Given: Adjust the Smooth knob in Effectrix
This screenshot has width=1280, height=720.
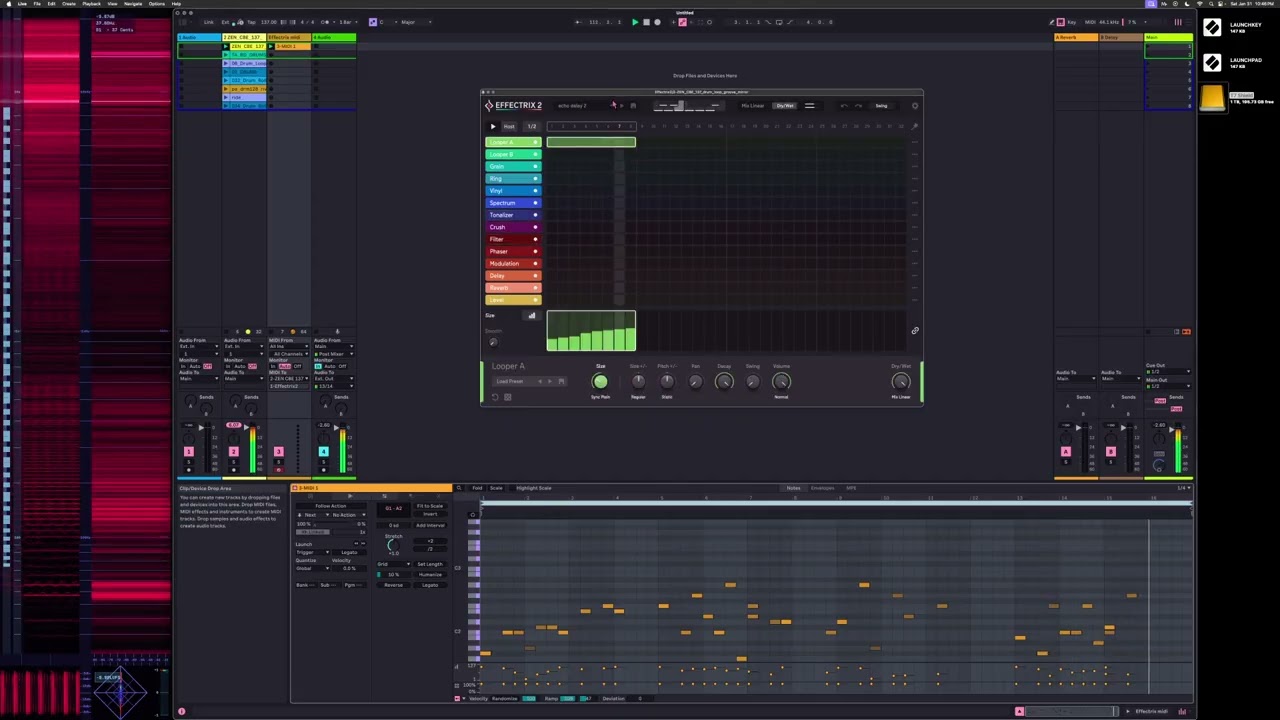Looking at the screenshot, I should [493, 342].
